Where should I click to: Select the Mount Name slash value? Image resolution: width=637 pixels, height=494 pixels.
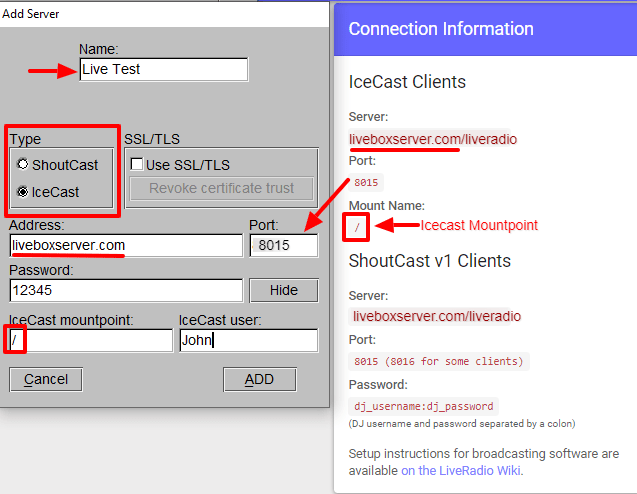(357, 227)
